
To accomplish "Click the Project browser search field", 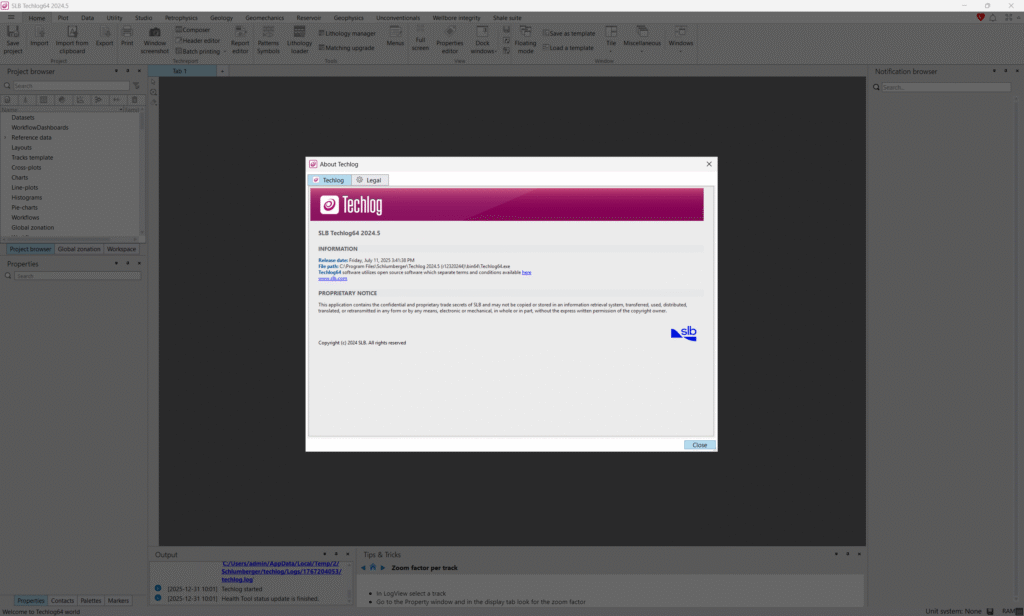I will [x=70, y=86].
